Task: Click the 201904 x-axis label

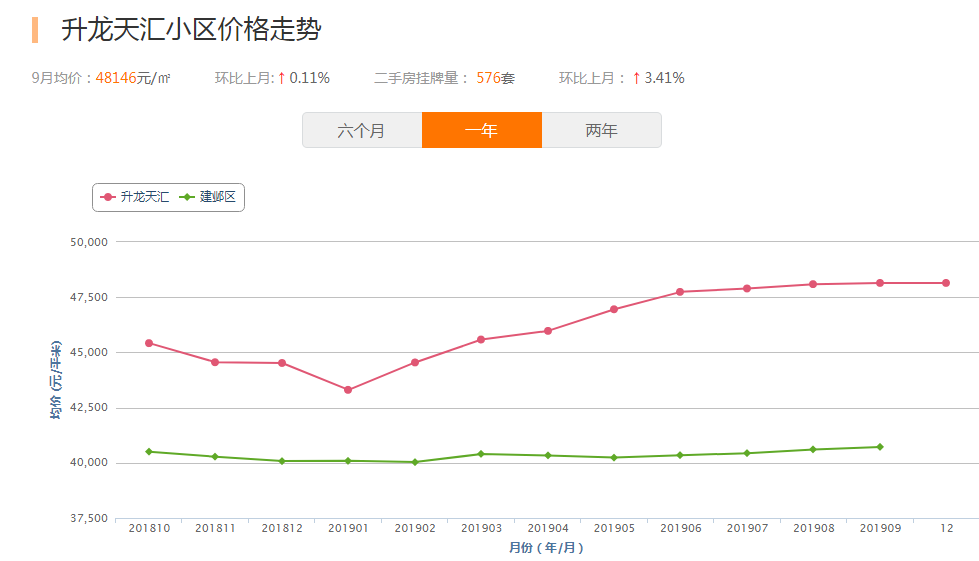Action: 548,529
